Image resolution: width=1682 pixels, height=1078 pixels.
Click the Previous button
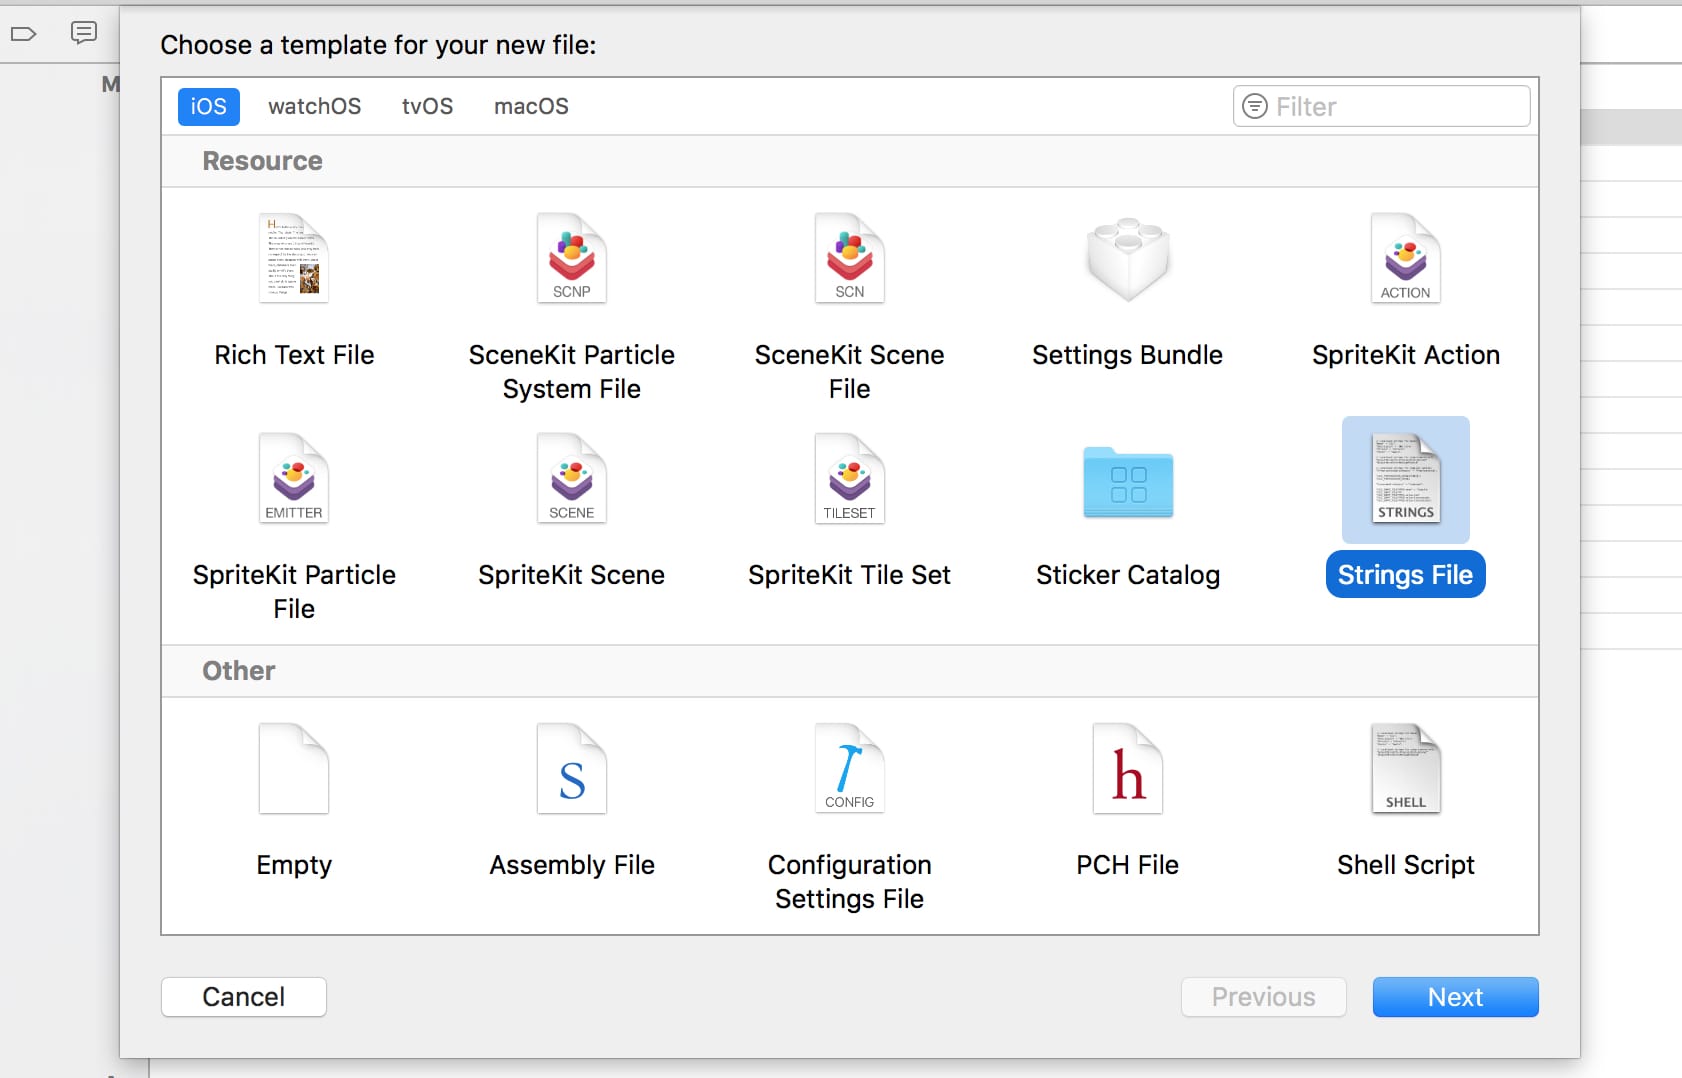(x=1264, y=997)
